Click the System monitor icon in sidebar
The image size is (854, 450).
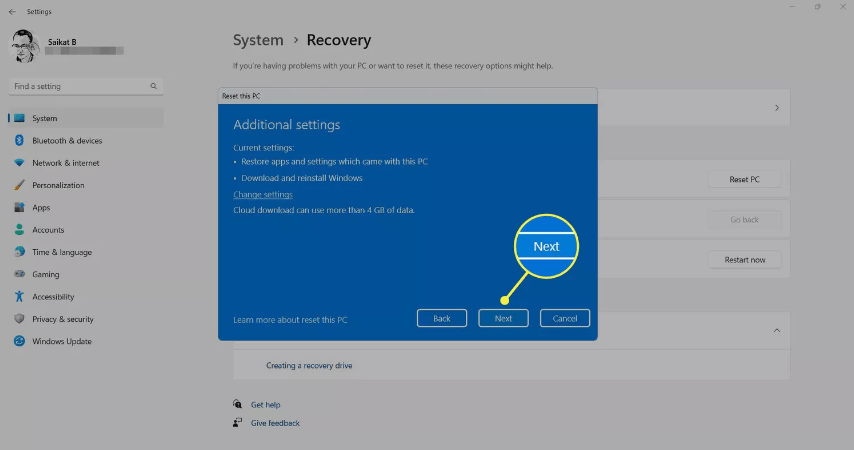pos(20,118)
